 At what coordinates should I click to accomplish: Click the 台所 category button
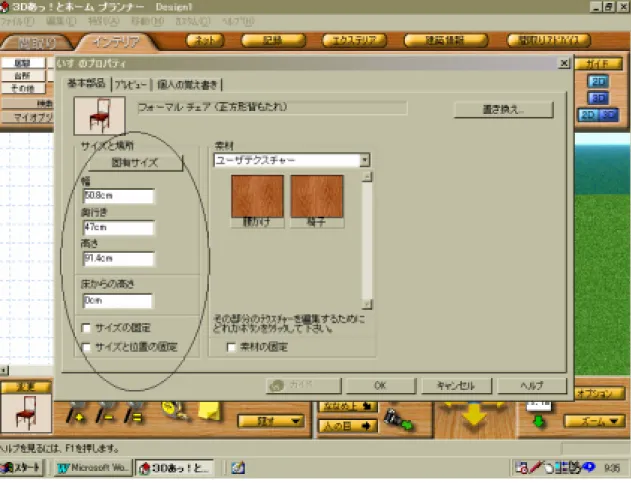[x=23, y=76]
